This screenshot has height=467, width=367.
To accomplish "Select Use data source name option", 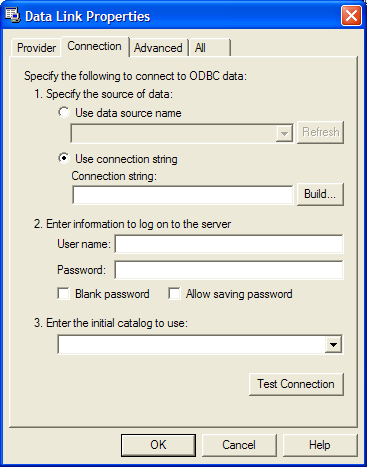I will 64,112.
